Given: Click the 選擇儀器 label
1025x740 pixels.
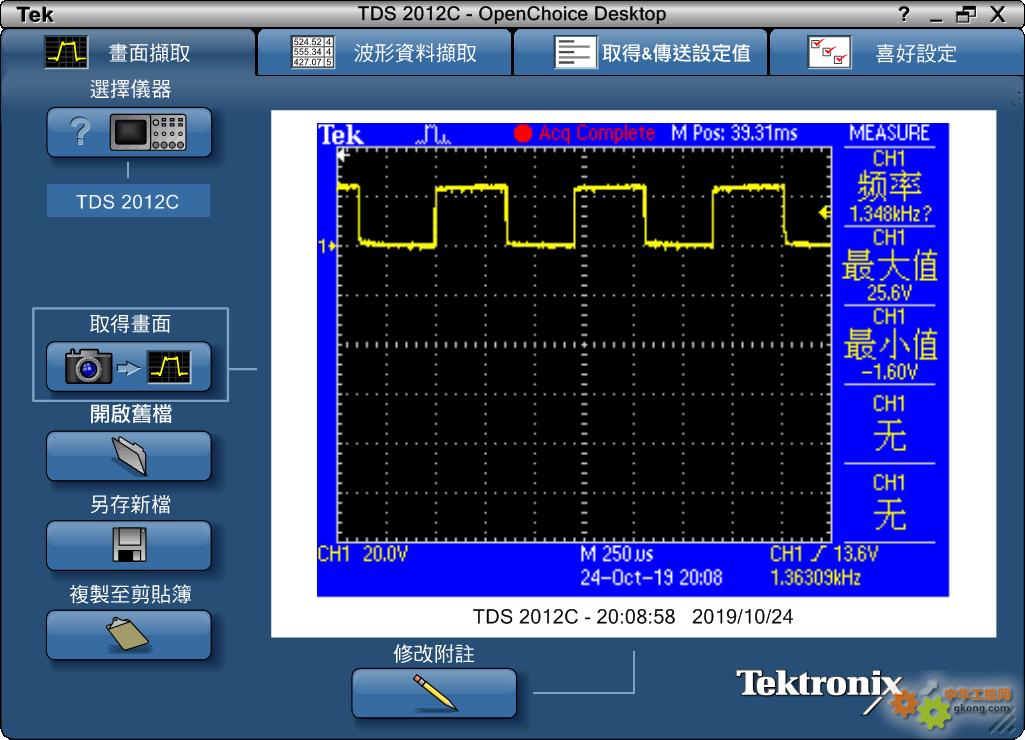Looking at the screenshot, I should click(x=130, y=89).
